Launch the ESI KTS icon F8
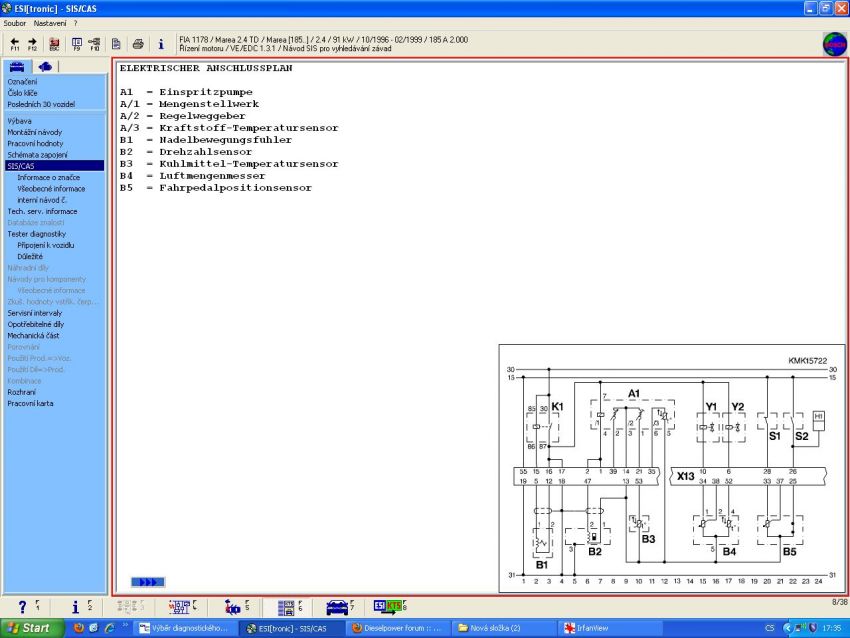Viewport: 850px width, 638px height. [388, 607]
